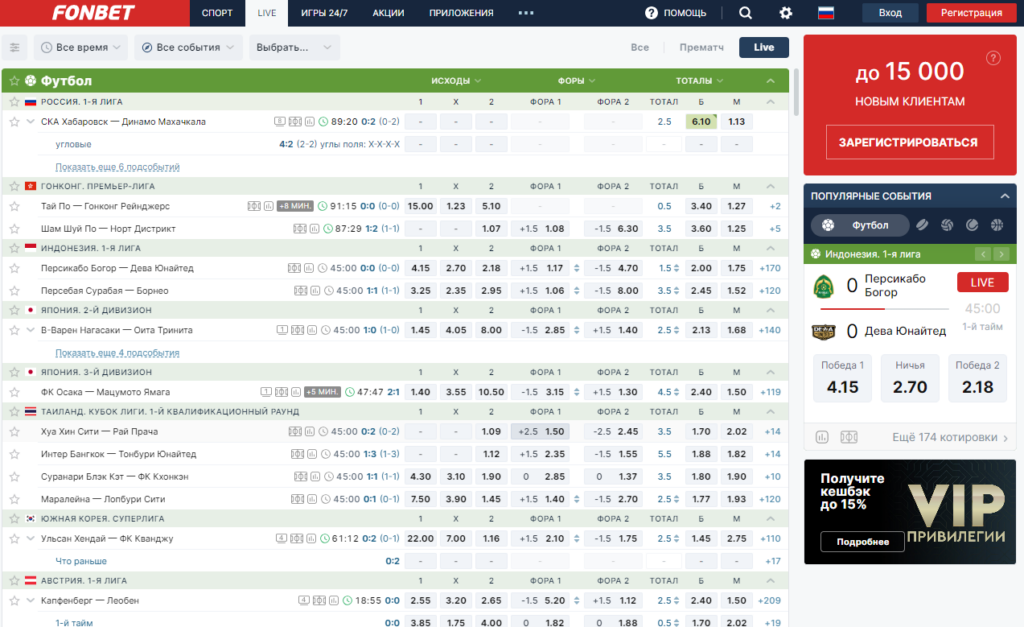
Task: Click ЗАРЕГИСТРИРОВАТЬСЯ on bonus banner
Action: pos(910,142)
